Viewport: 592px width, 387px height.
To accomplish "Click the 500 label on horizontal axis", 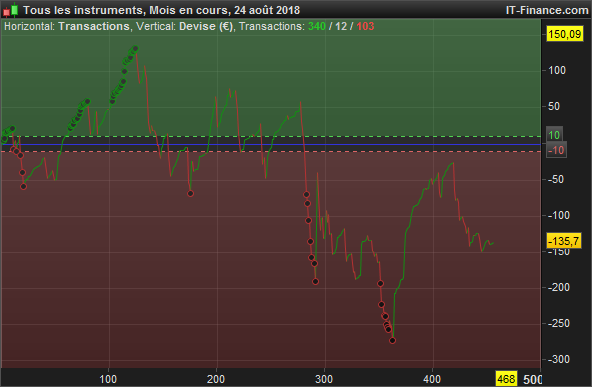I will pos(532,379).
